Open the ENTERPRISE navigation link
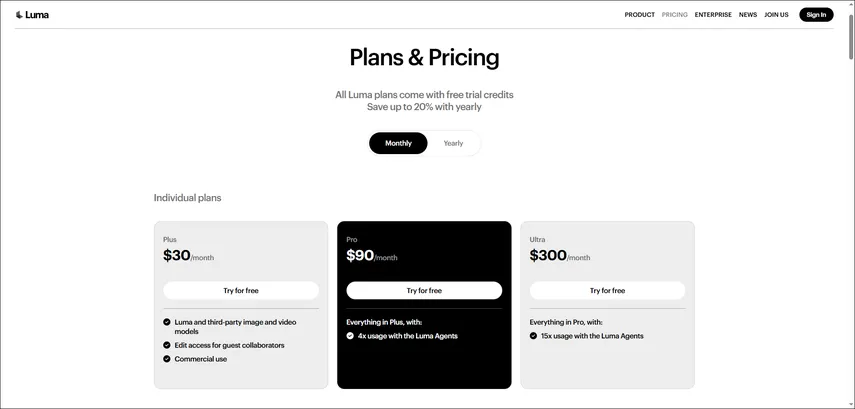 713,15
